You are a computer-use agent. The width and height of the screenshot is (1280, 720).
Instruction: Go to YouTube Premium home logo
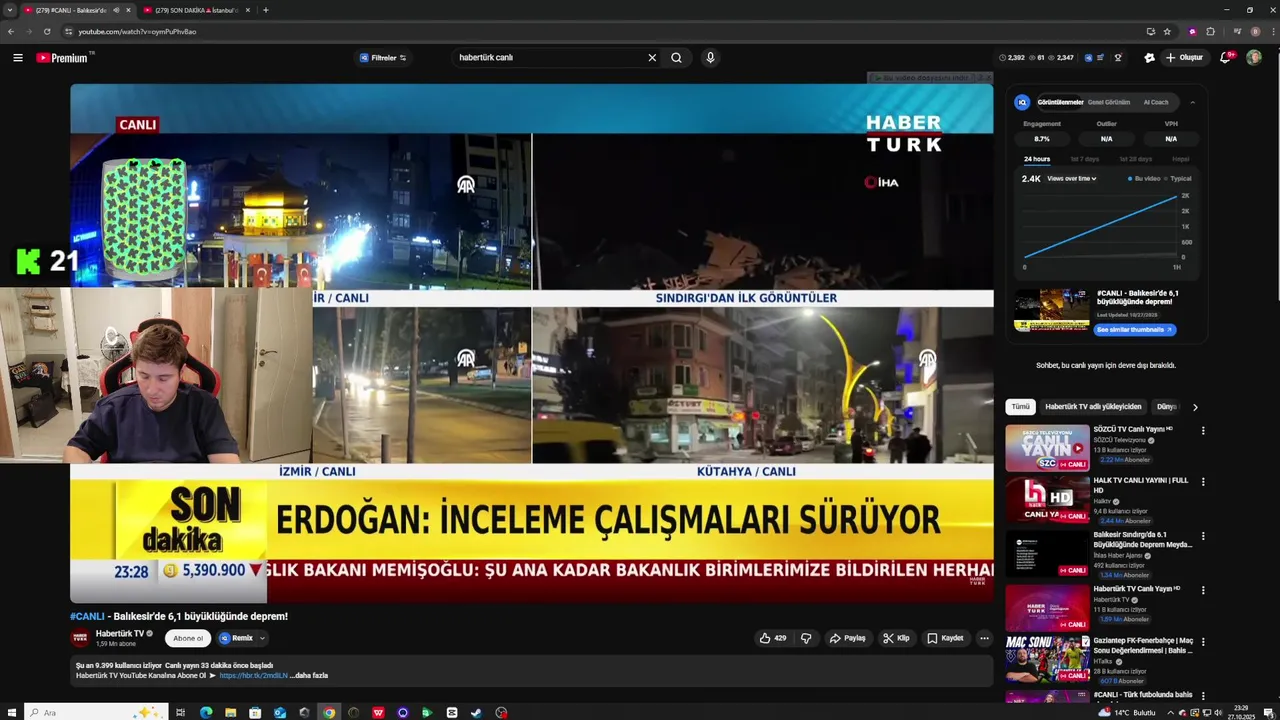pyautogui.click(x=64, y=58)
